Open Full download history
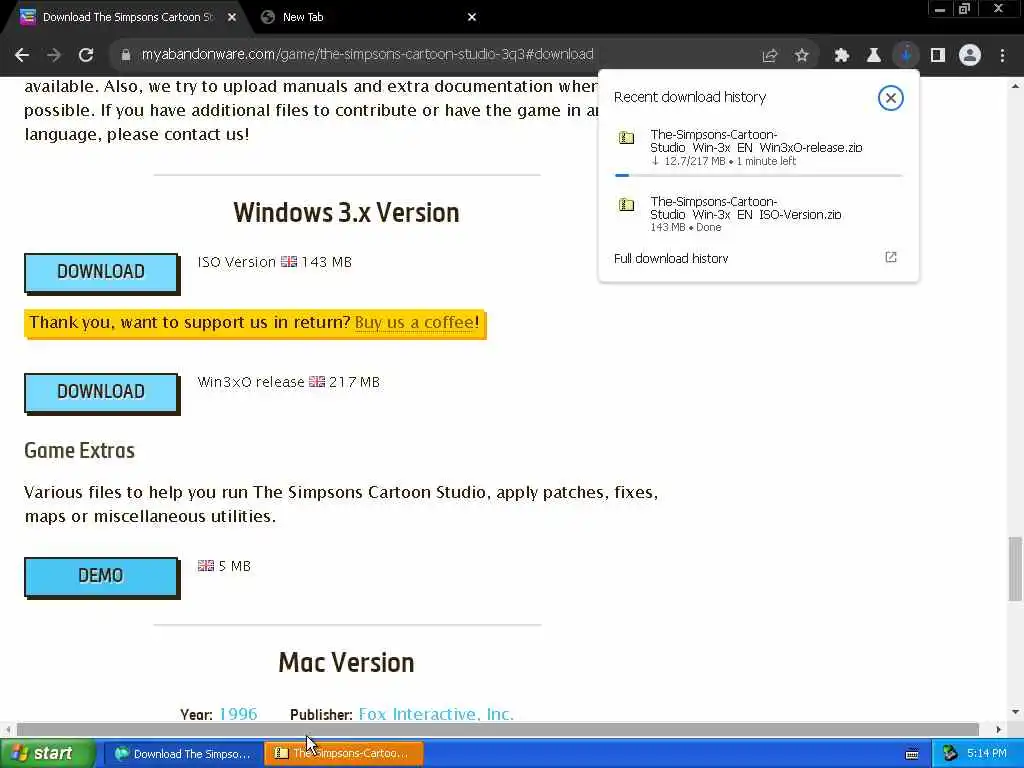 pos(671,259)
